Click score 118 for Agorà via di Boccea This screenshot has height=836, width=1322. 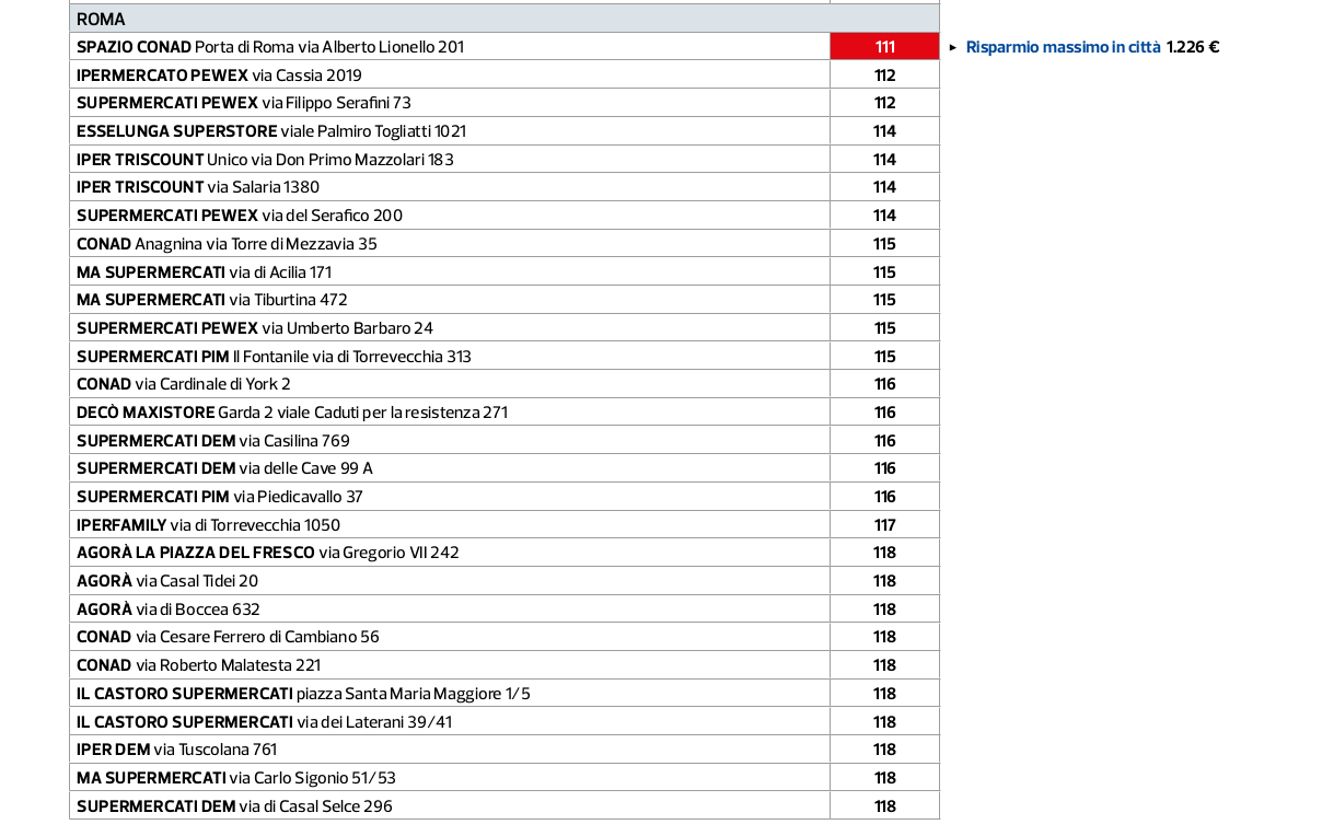tap(884, 609)
